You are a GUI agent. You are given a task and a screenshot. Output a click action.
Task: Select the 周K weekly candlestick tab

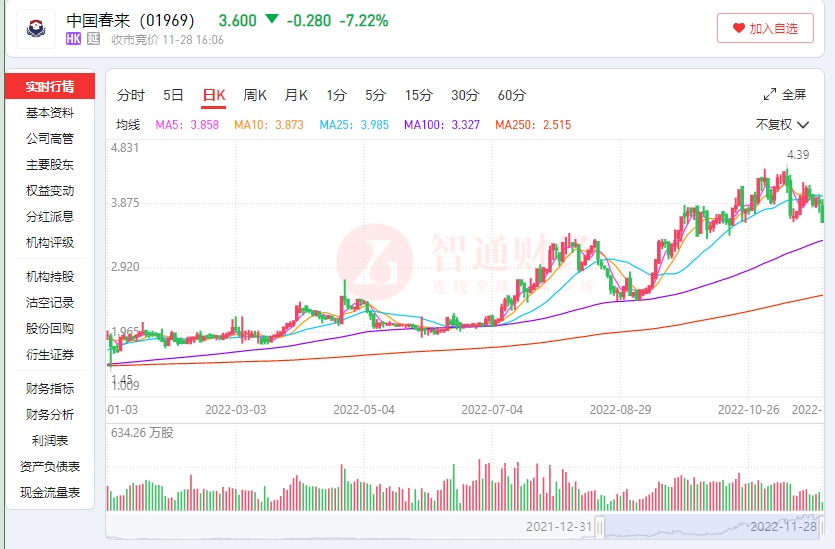[x=255, y=96]
